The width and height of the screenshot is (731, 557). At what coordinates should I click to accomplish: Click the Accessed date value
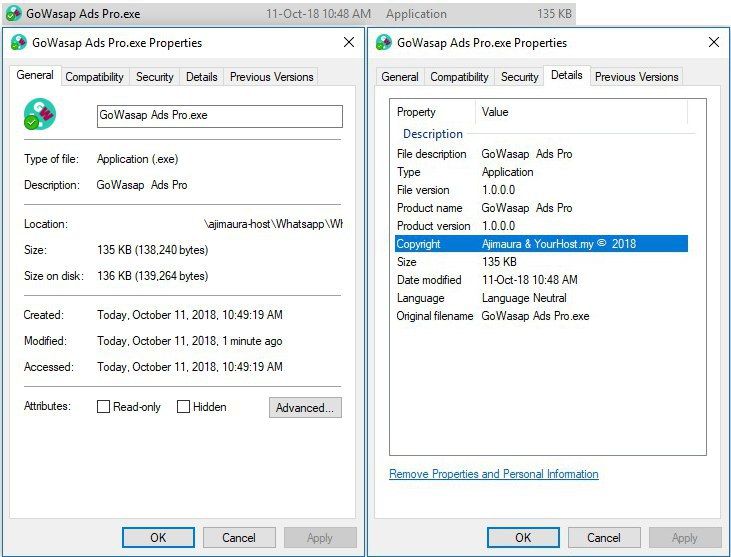pos(190,367)
